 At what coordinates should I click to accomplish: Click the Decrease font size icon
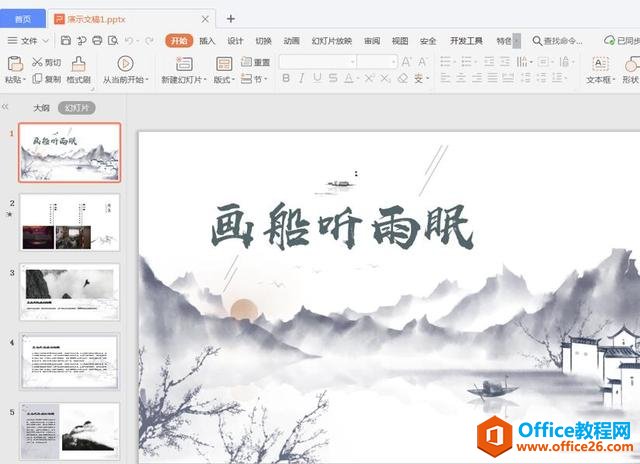tap(422, 62)
